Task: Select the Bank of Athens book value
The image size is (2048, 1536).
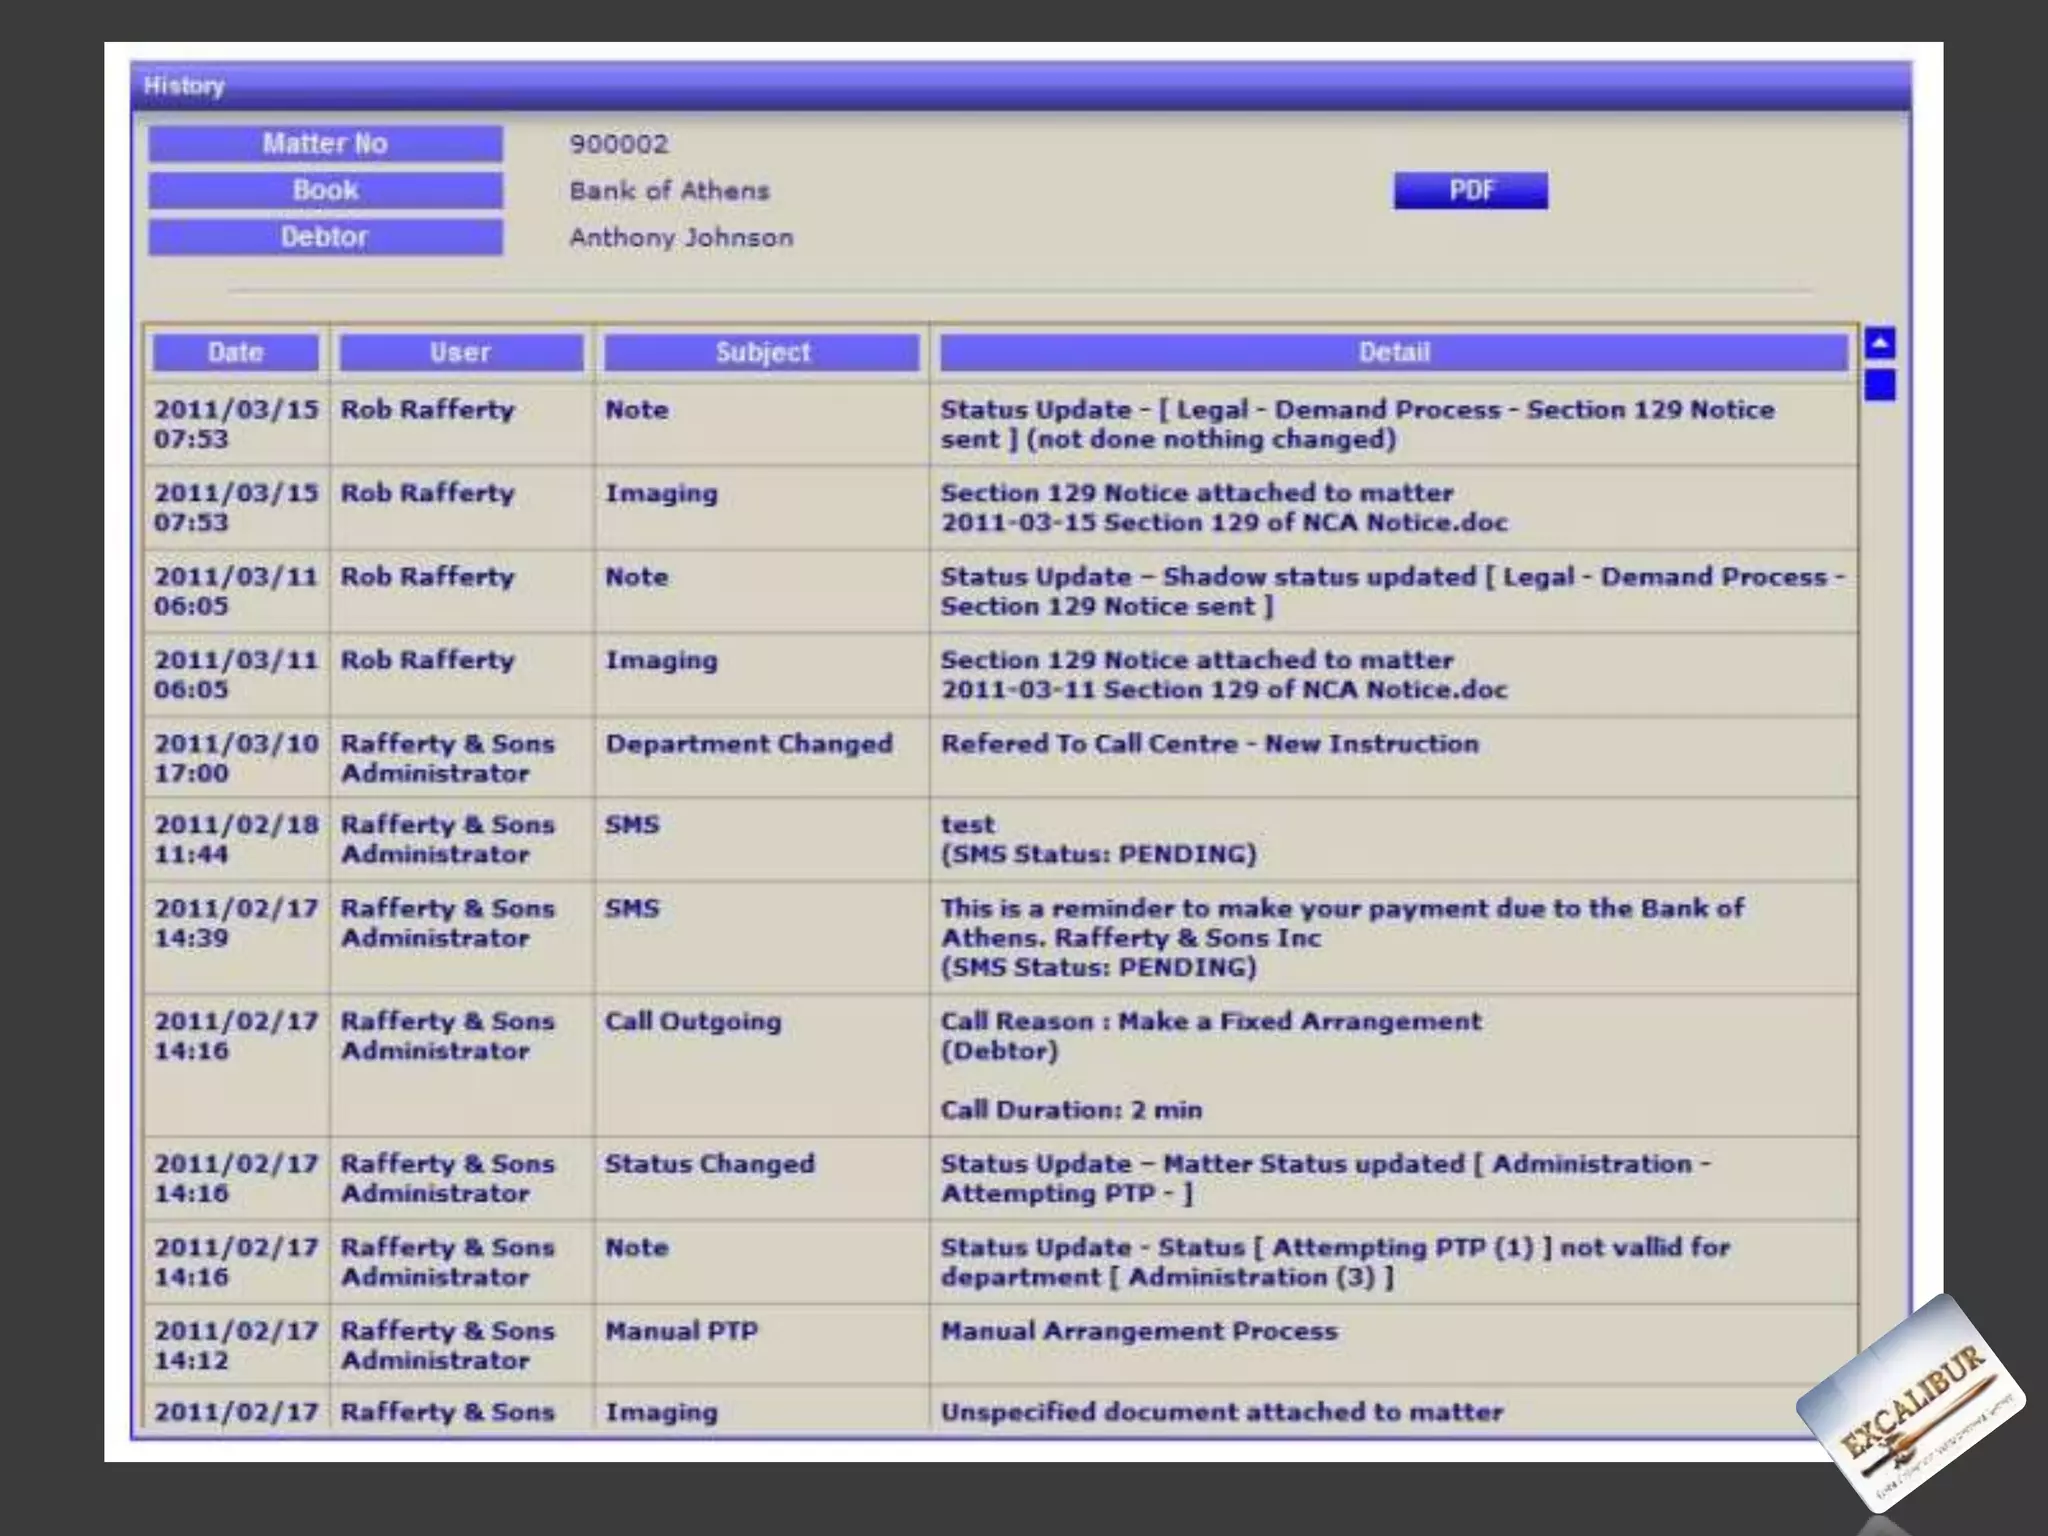Action: point(669,191)
